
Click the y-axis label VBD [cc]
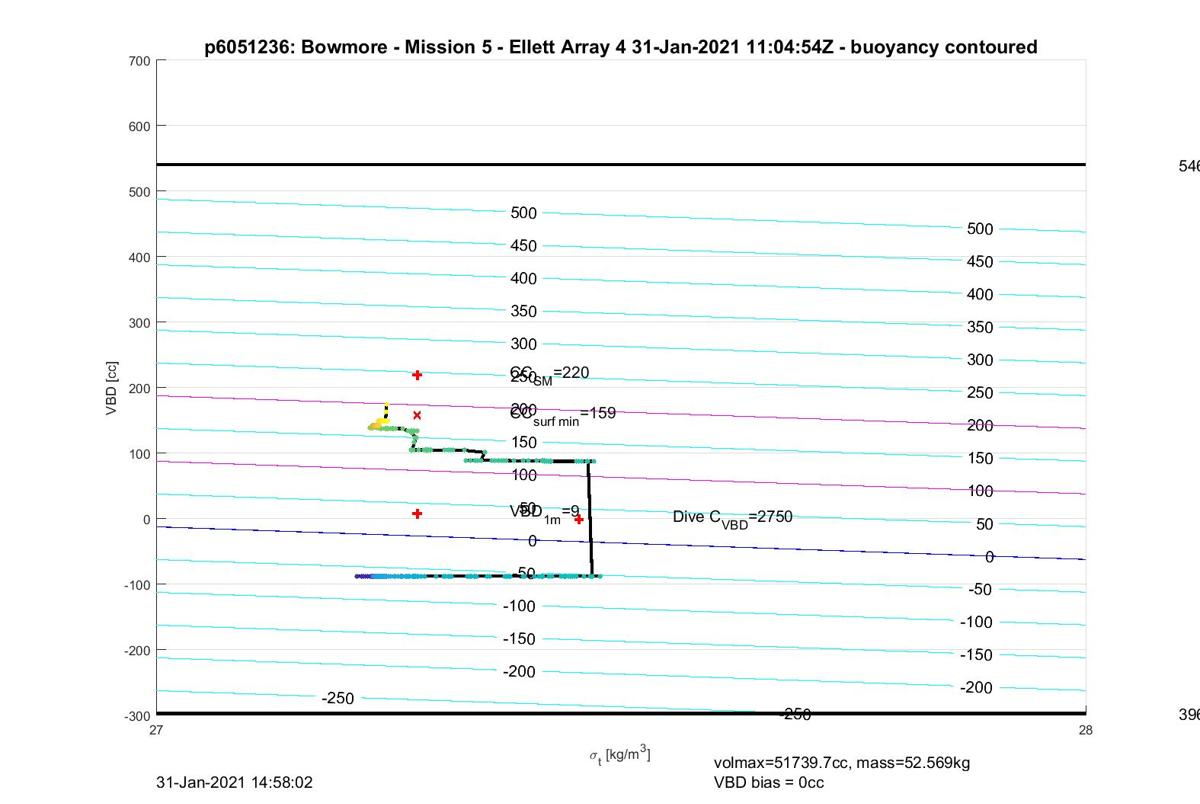(114, 386)
